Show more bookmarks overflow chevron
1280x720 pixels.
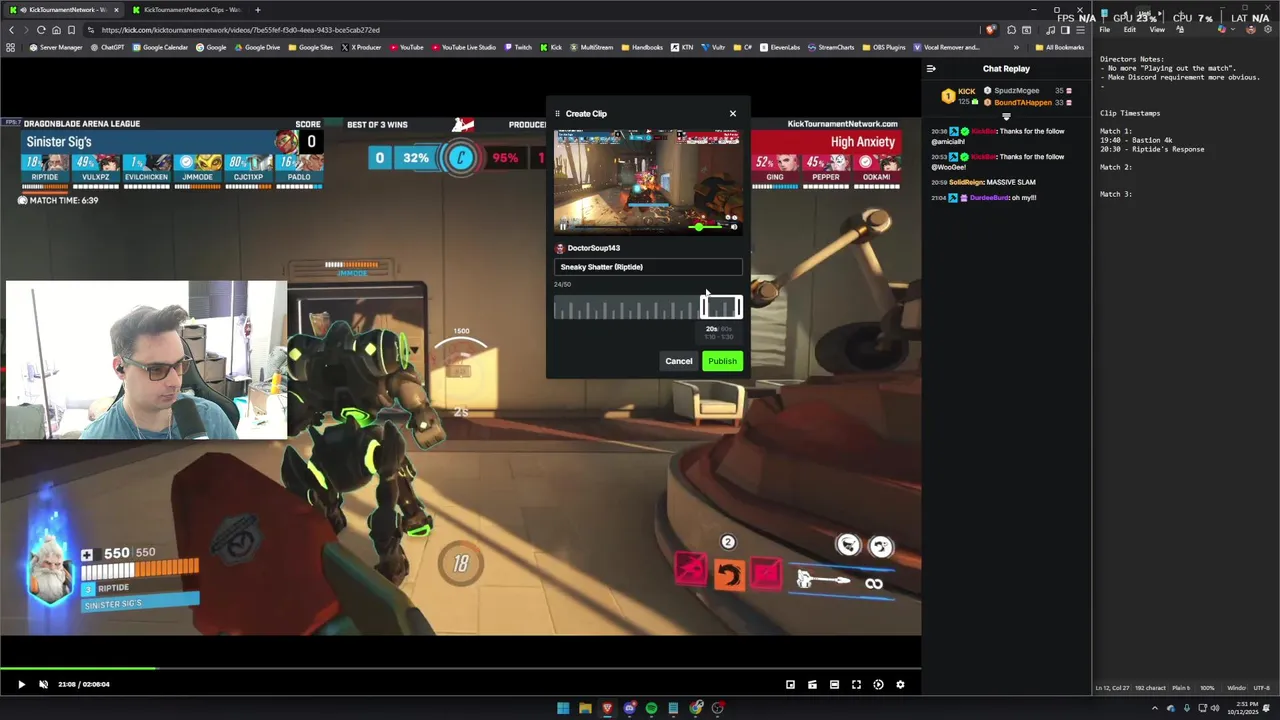pos(1016,47)
